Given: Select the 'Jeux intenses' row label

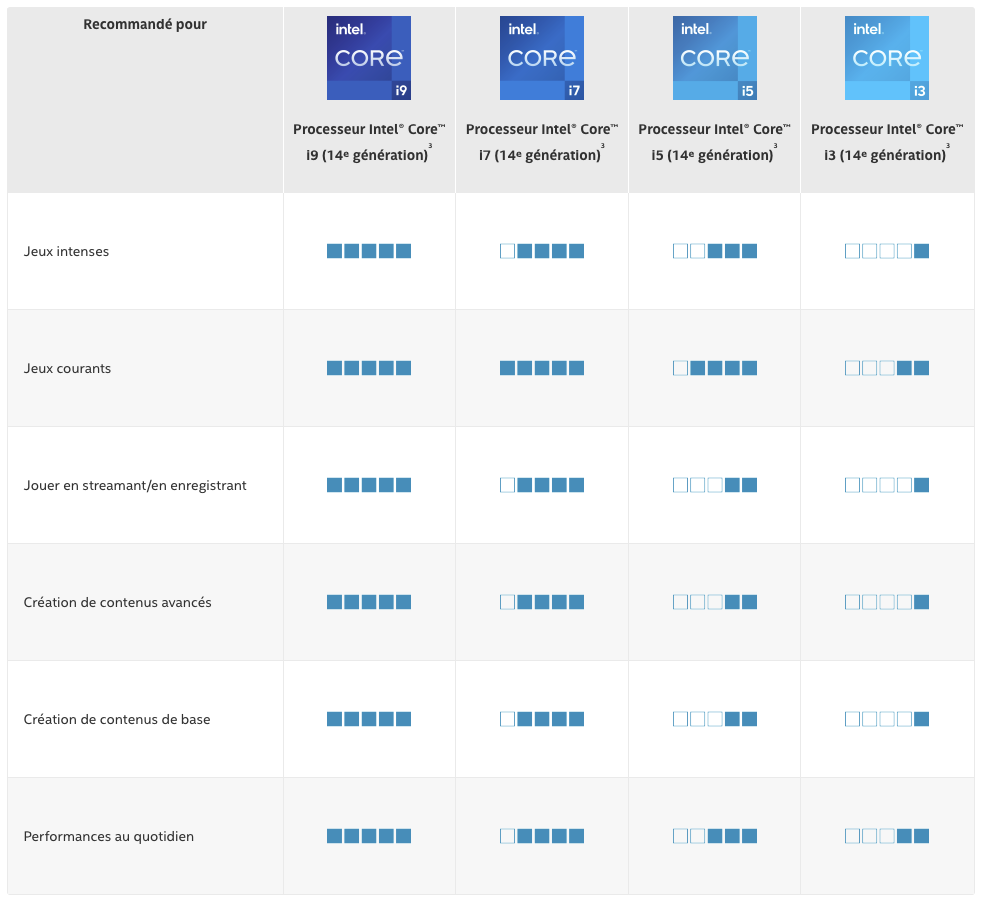Looking at the screenshot, I should pyautogui.click(x=66, y=252).
